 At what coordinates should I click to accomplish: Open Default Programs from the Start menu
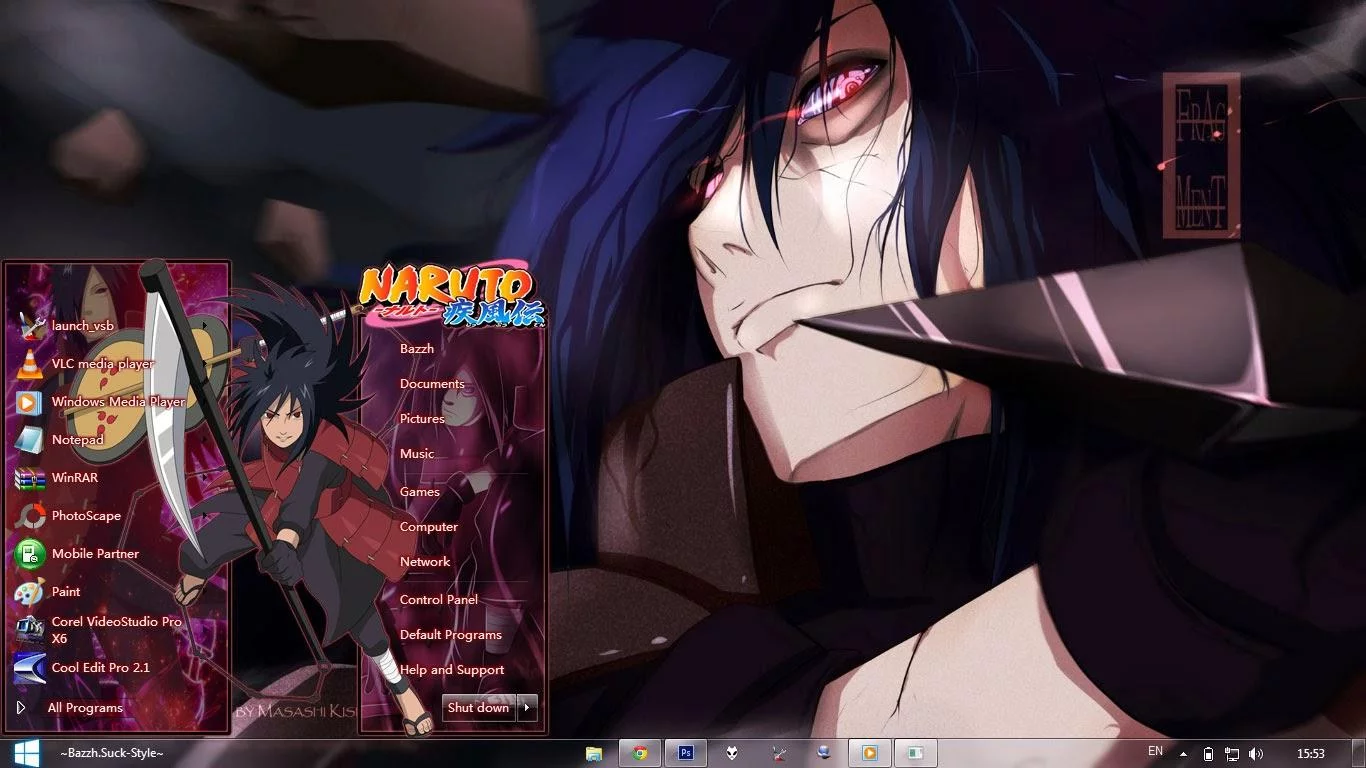pos(451,635)
